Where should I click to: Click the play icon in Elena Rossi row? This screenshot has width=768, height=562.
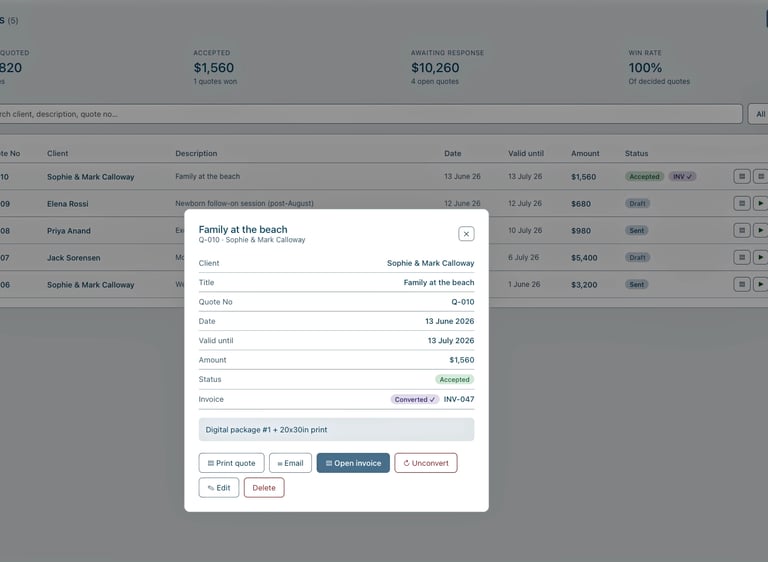pyautogui.click(x=760, y=203)
